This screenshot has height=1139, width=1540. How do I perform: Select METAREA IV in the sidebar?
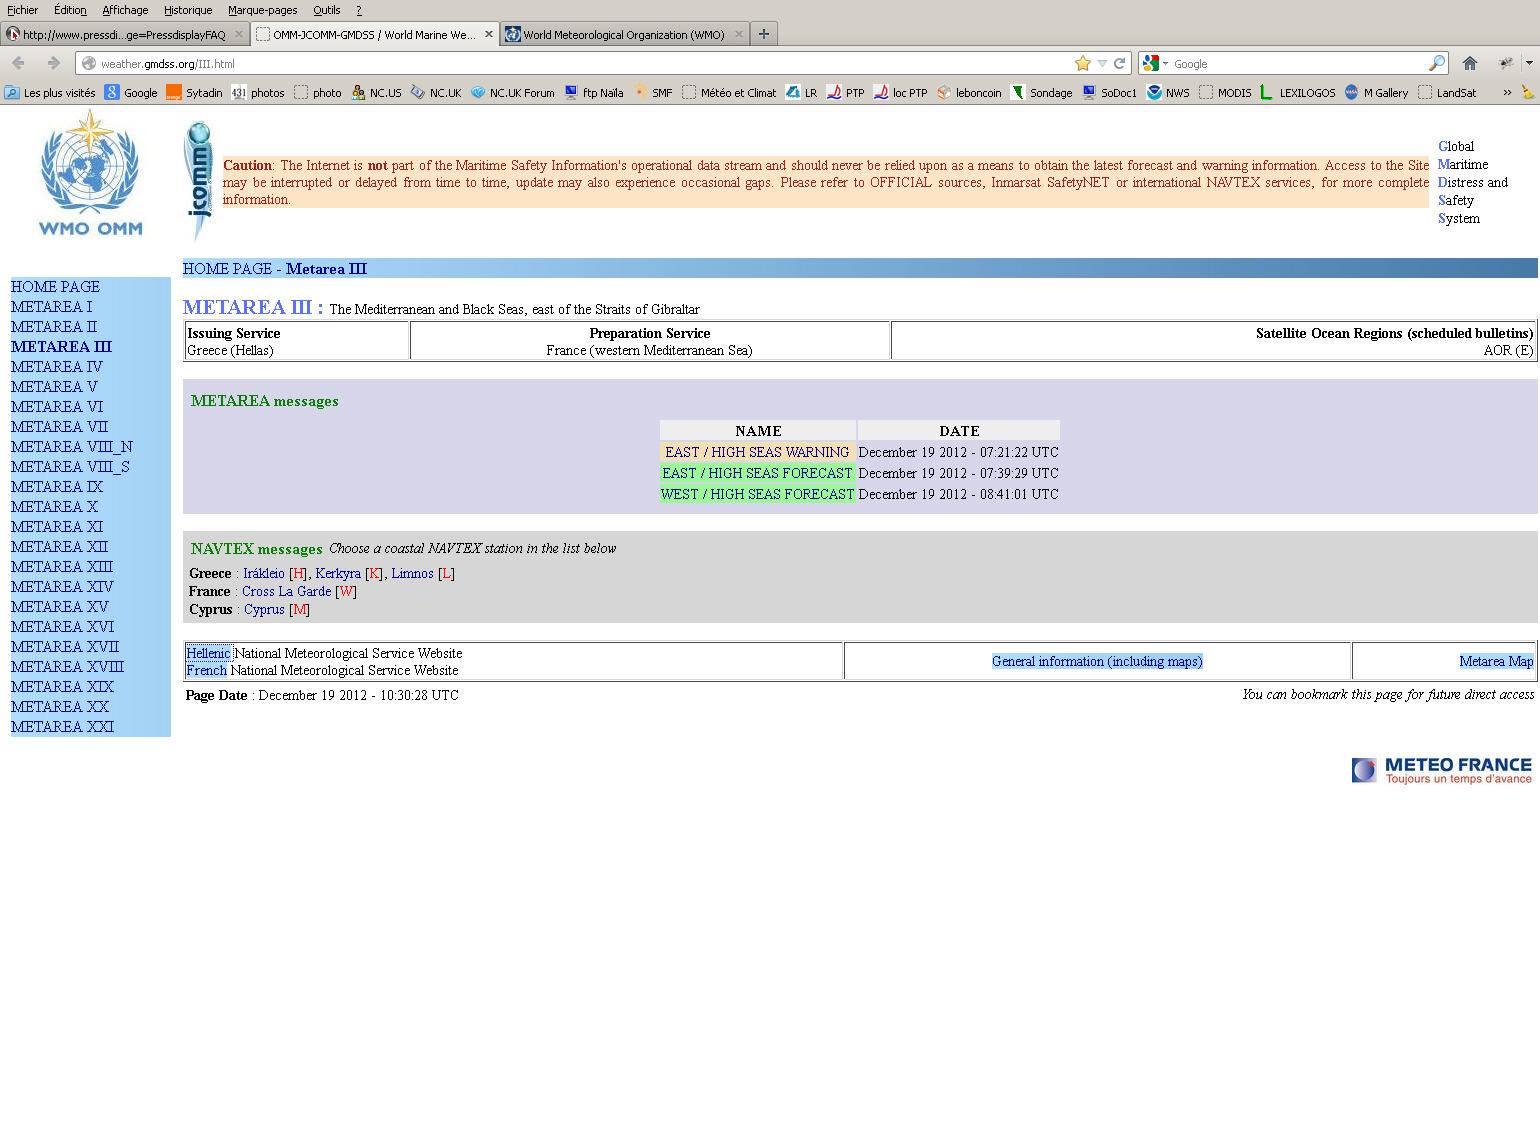tap(57, 367)
